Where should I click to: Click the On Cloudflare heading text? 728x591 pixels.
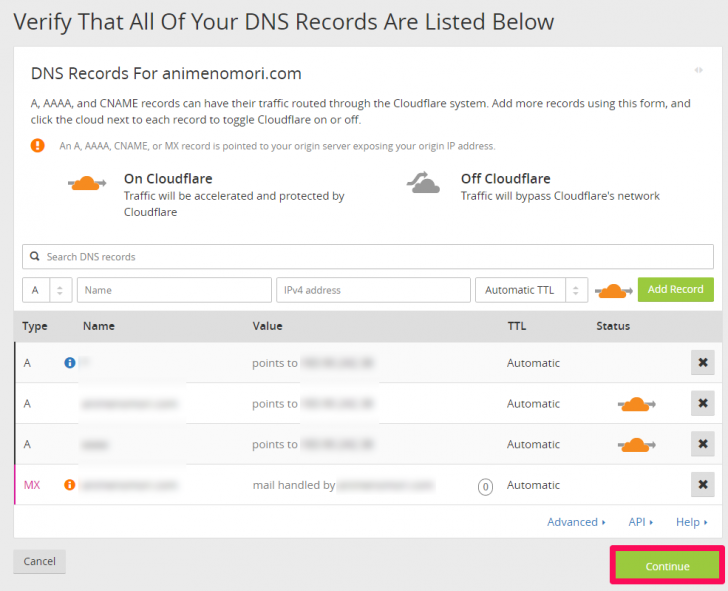point(168,179)
